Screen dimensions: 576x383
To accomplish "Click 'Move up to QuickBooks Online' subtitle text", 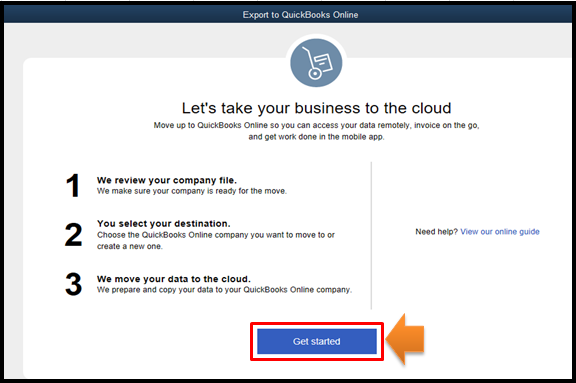I will (316, 131).
